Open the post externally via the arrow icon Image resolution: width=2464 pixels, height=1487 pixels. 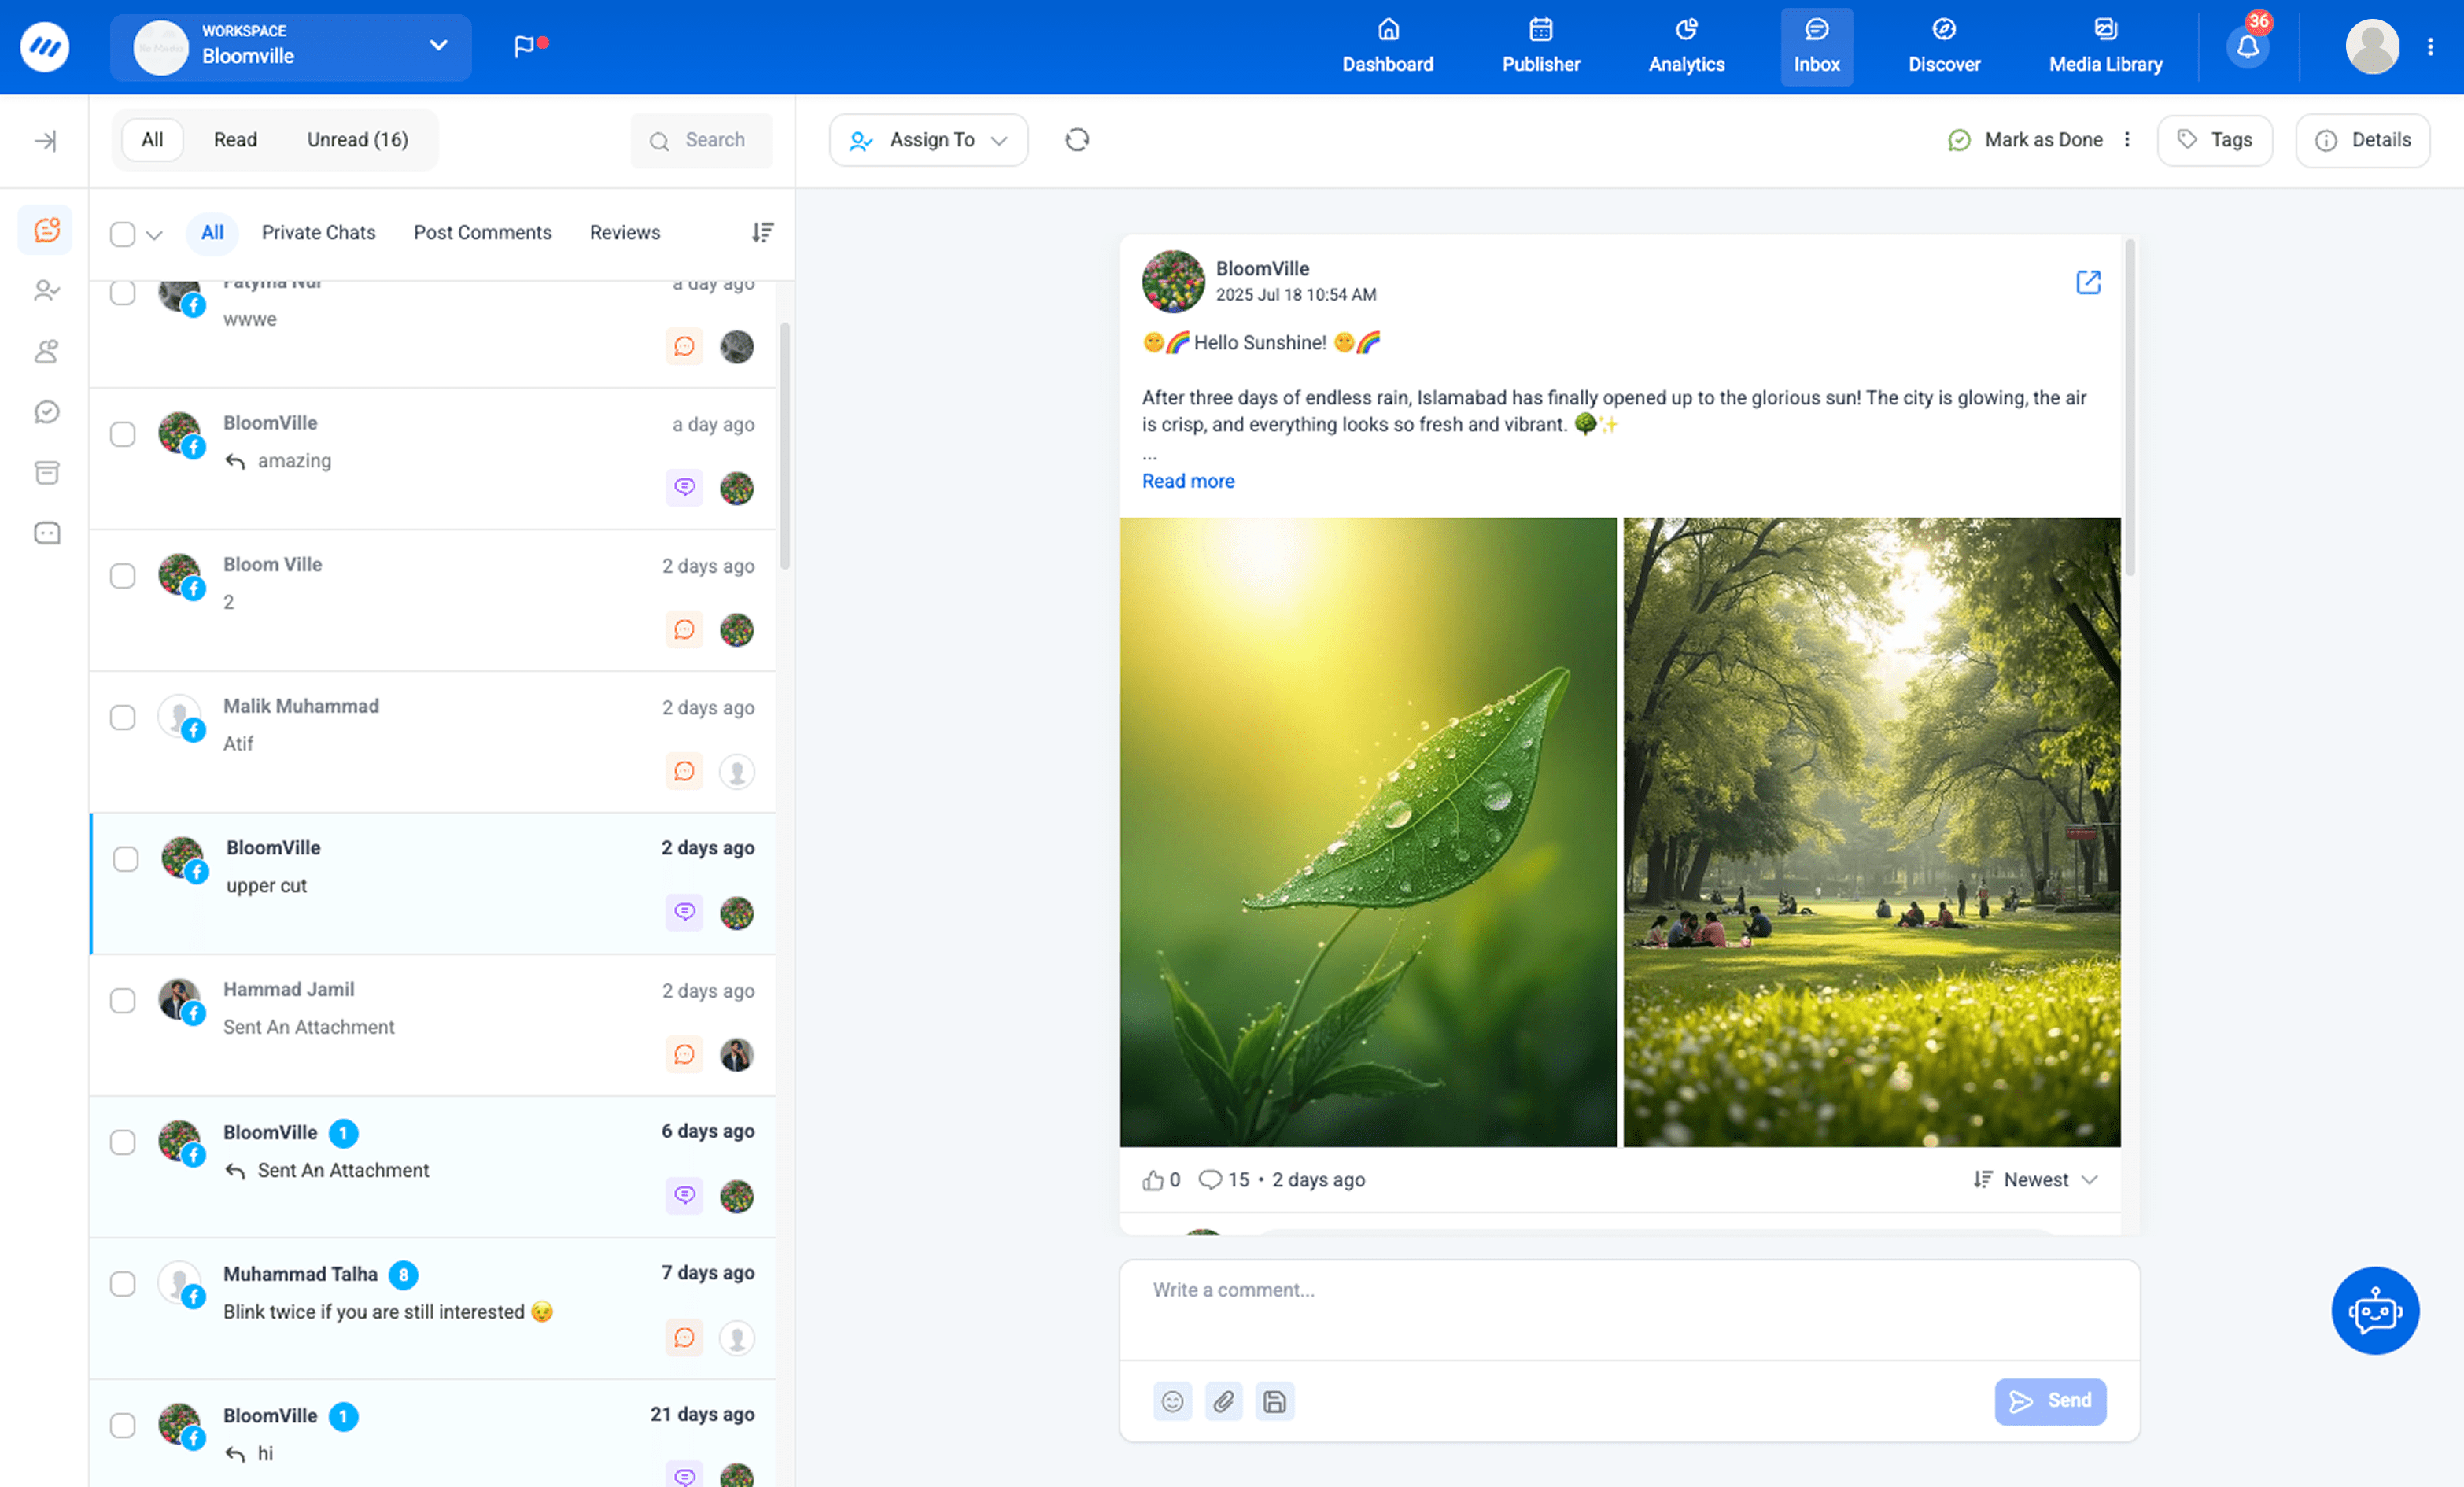tap(2088, 283)
